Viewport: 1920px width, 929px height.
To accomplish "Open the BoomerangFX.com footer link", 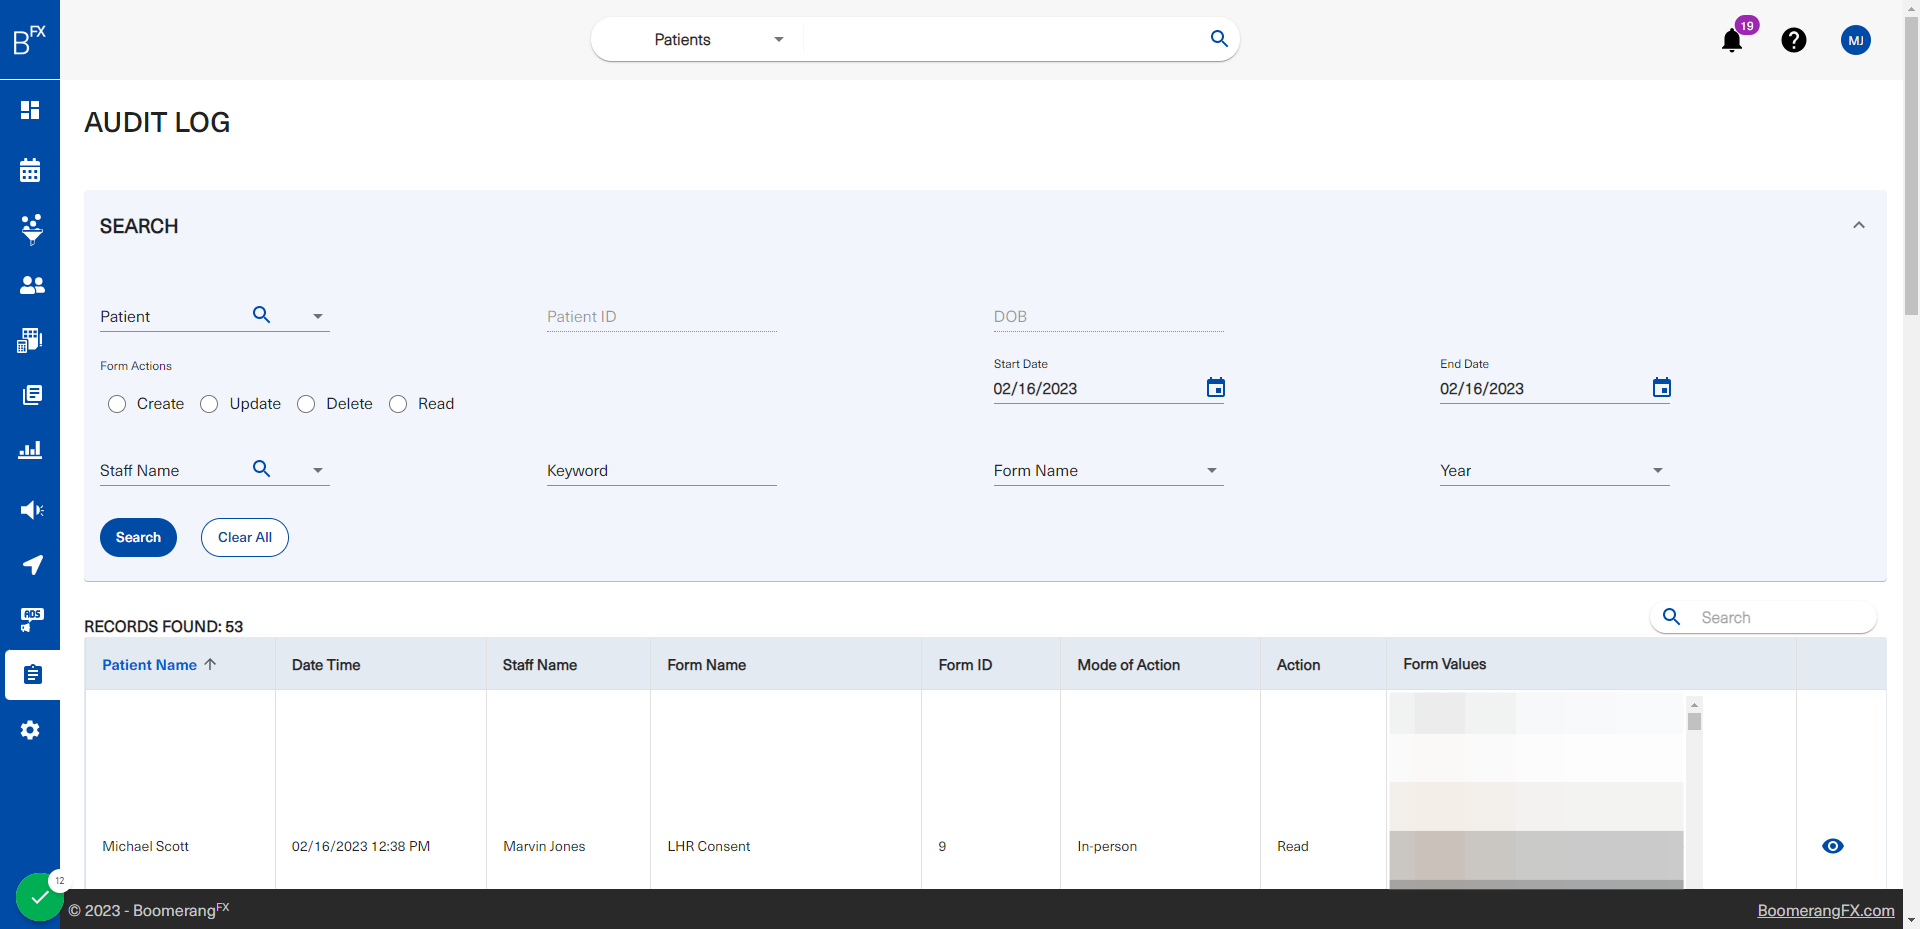I will 1826,911.
